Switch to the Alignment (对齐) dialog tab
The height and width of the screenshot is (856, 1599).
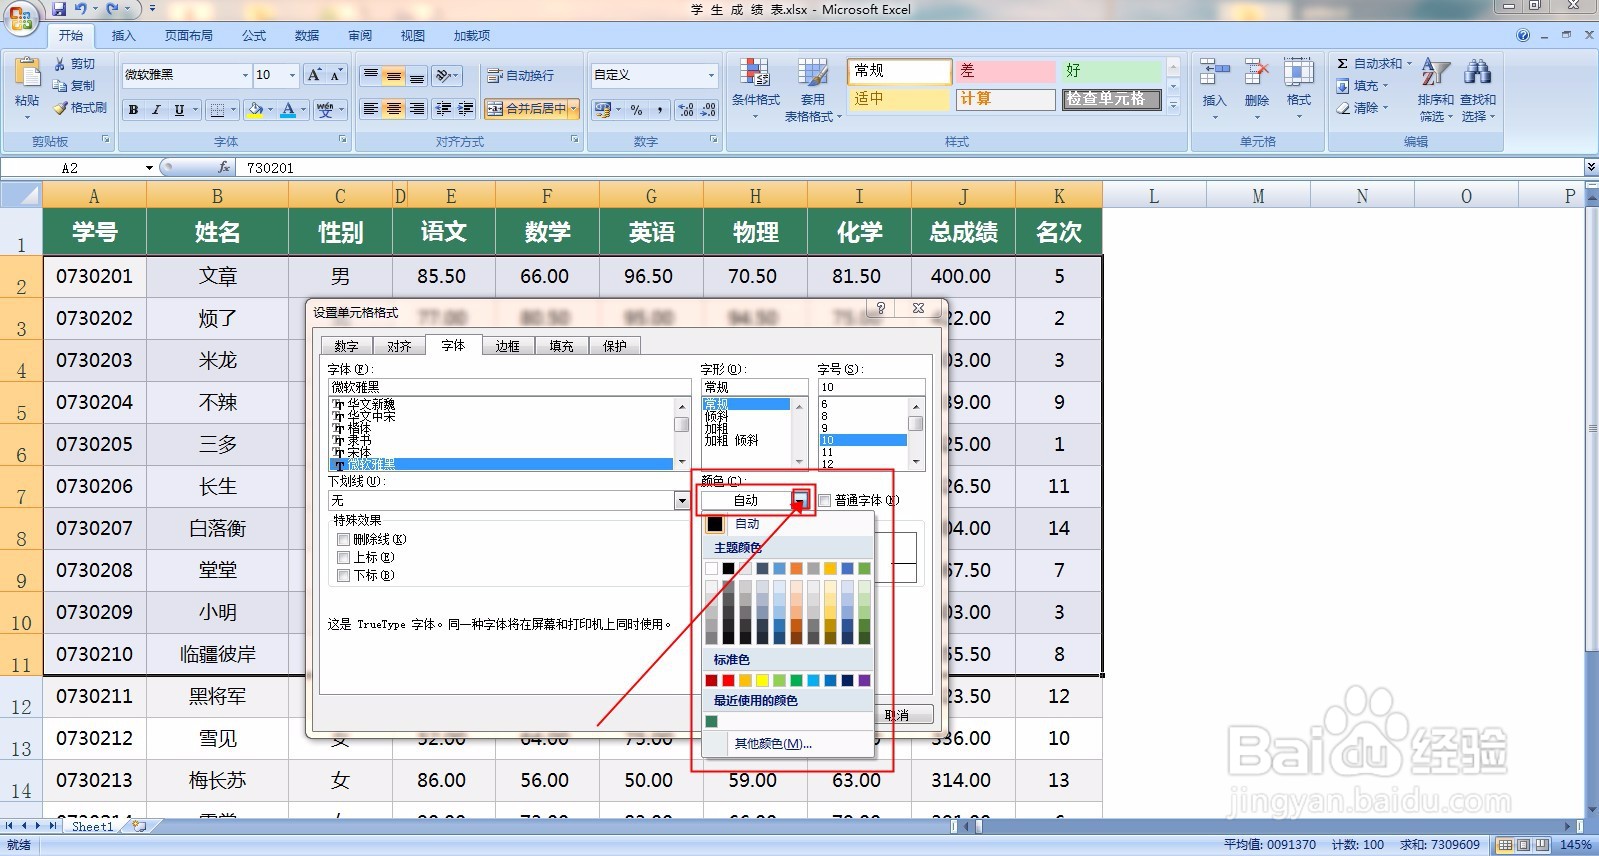(x=399, y=346)
